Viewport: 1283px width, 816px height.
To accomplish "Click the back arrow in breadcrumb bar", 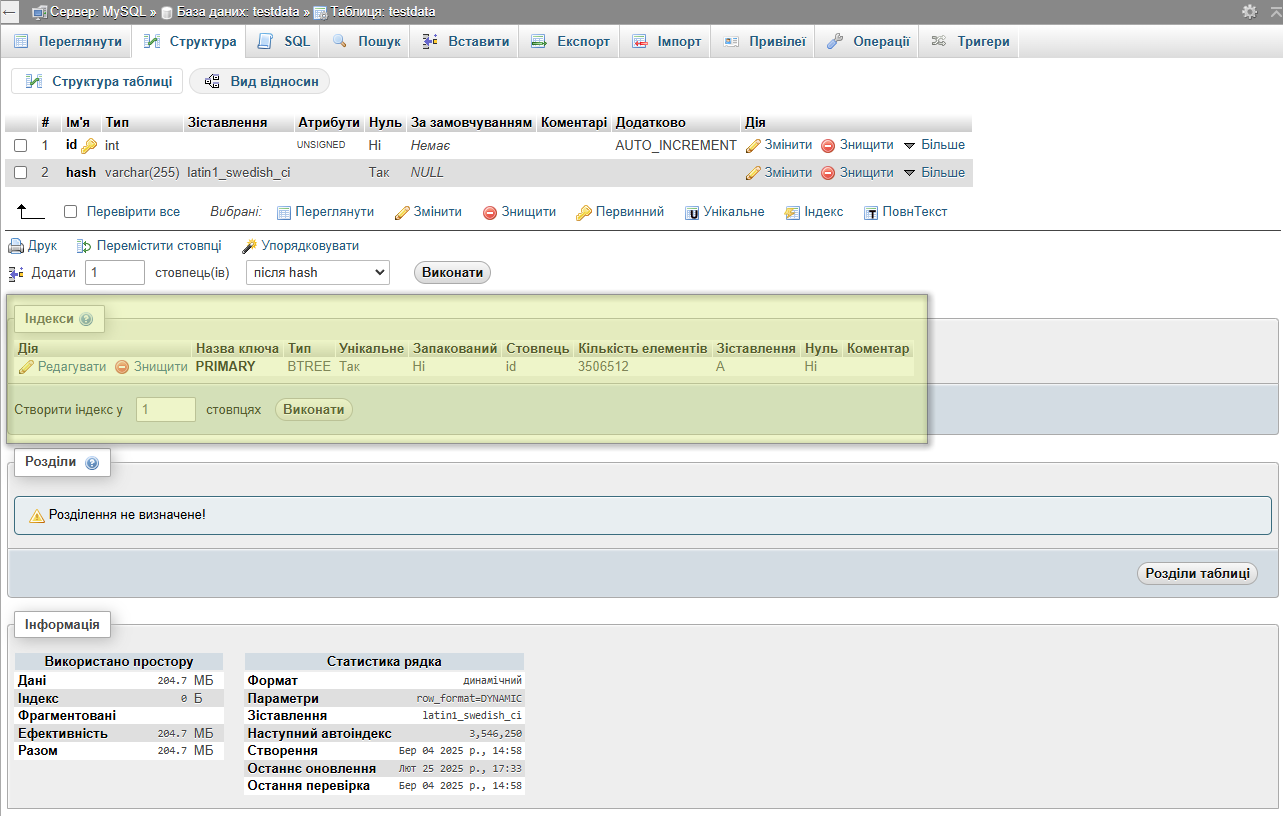I will 10,12.
